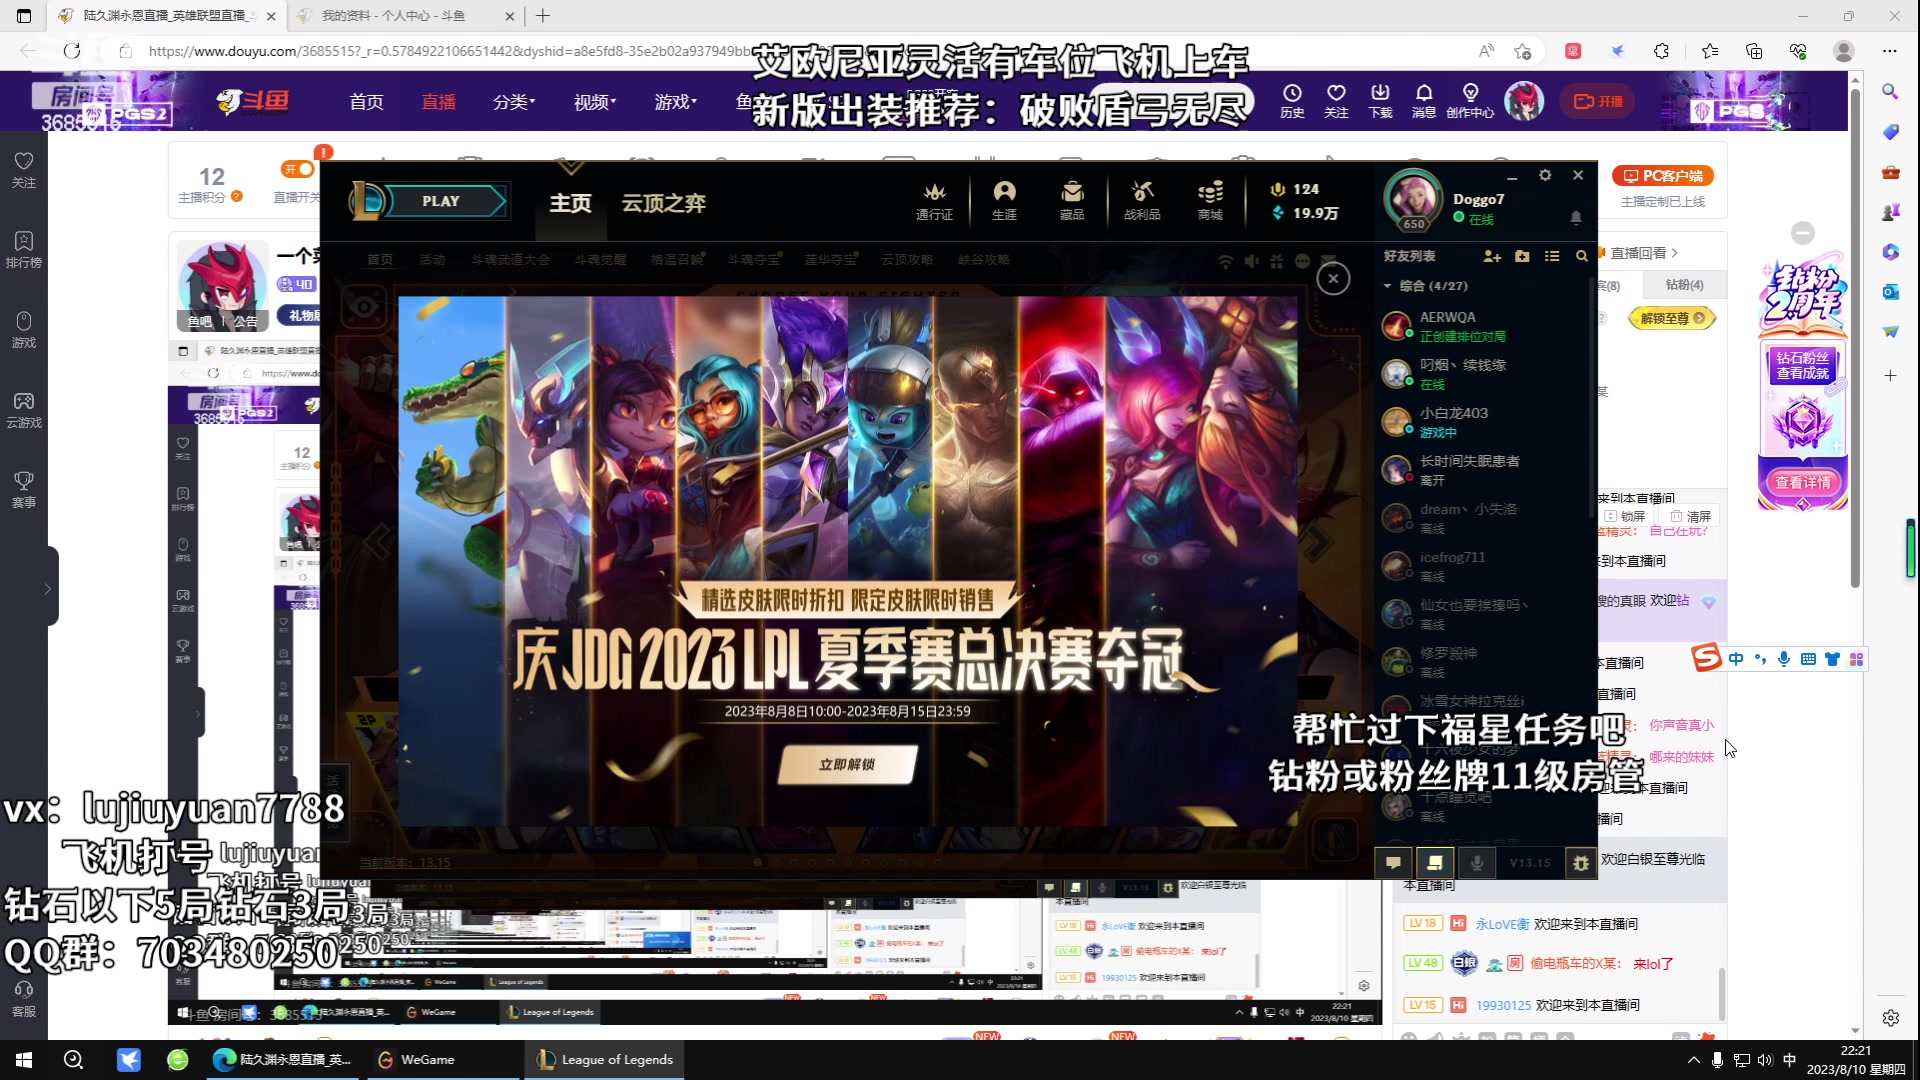1920x1080 pixels.
Task: Switch to the 钻粉(4) tab
Action: pos(1684,285)
